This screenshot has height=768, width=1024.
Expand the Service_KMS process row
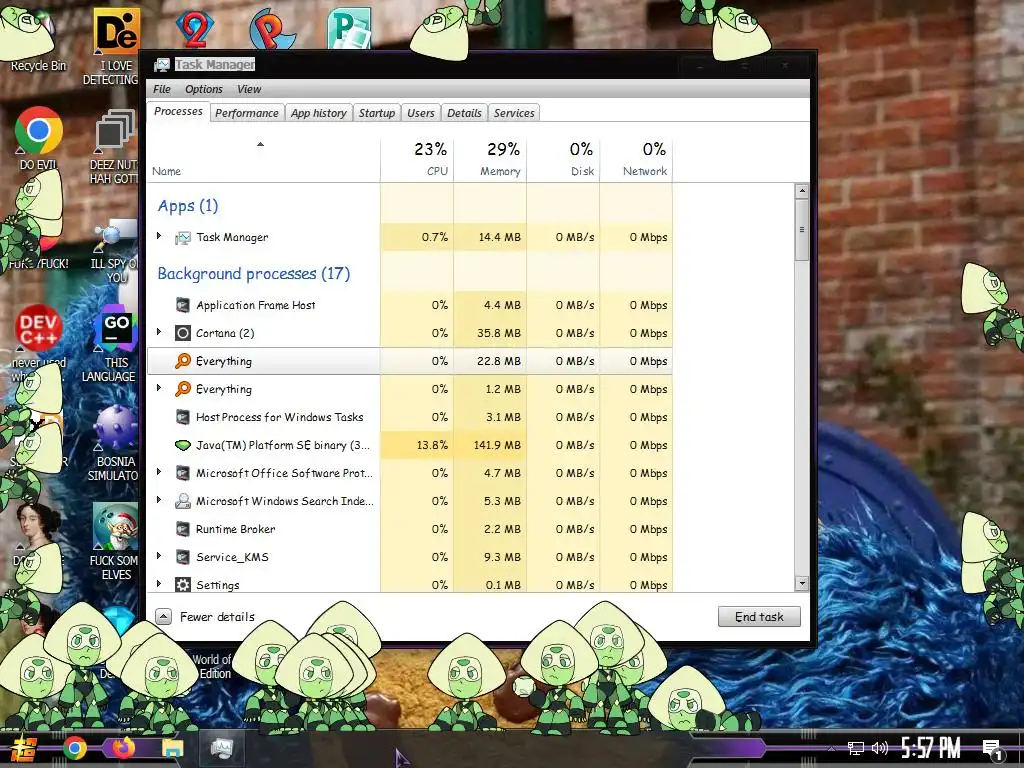pos(159,556)
